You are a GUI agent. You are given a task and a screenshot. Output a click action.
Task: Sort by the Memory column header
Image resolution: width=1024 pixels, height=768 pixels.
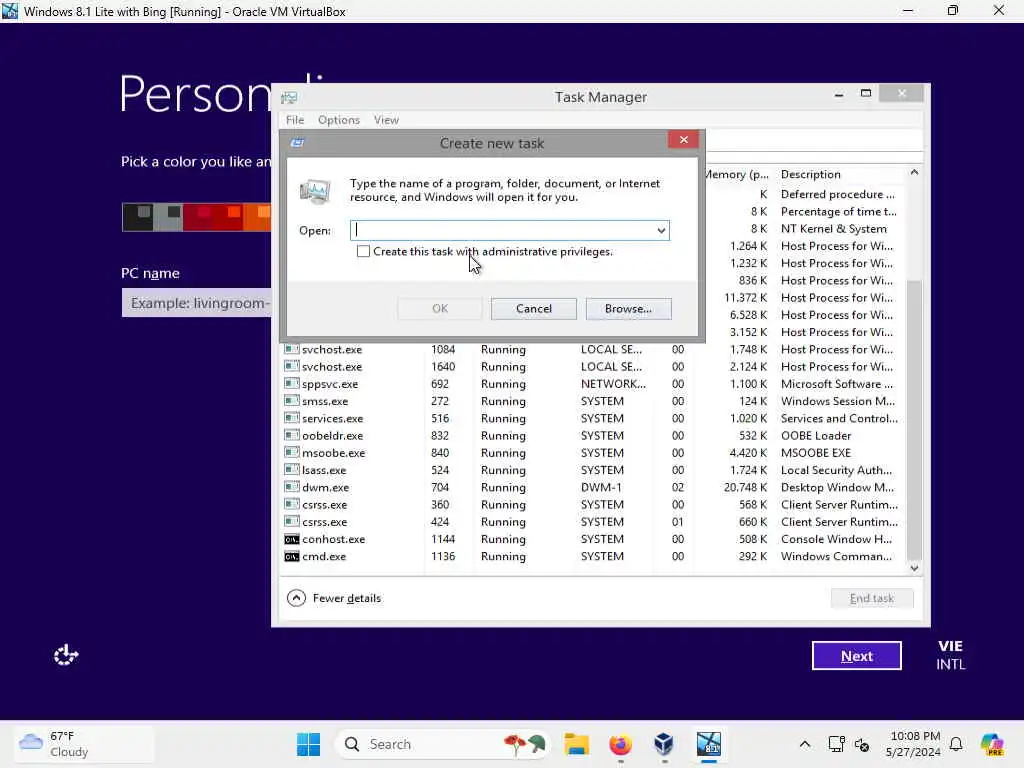pyautogui.click(x=738, y=174)
